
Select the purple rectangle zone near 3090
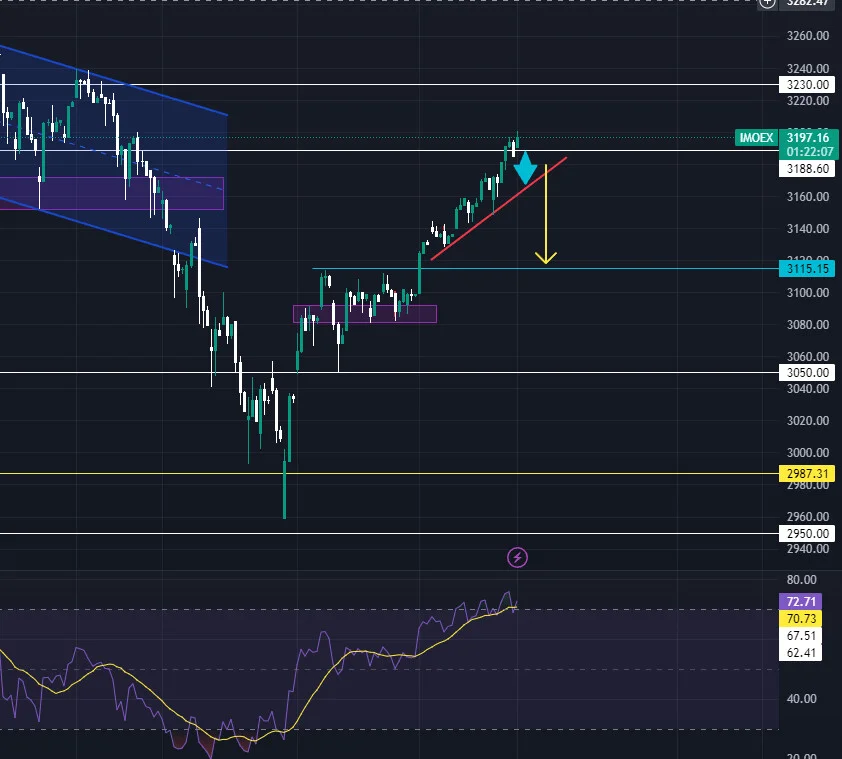click(365, 314)
